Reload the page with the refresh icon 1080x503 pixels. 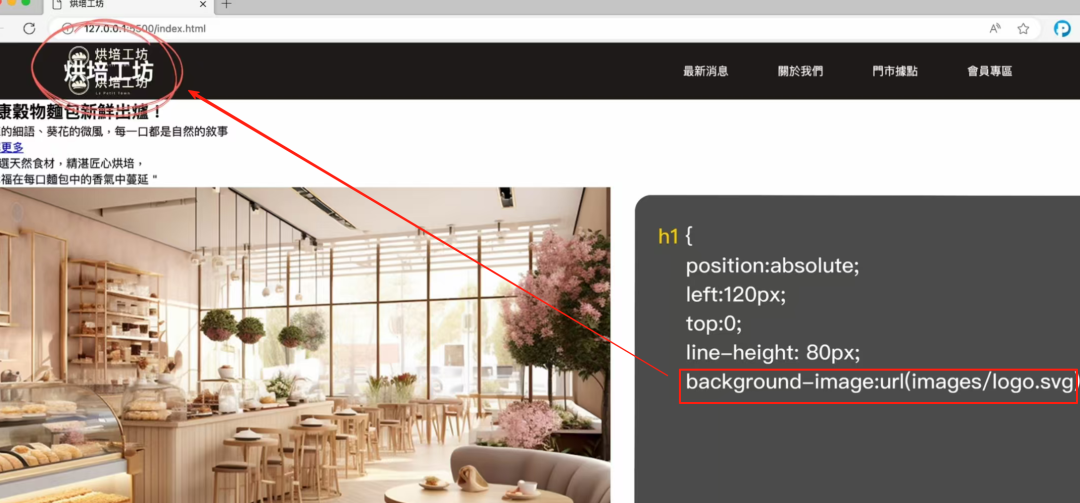pyautogui.click(x=29, y=28)
